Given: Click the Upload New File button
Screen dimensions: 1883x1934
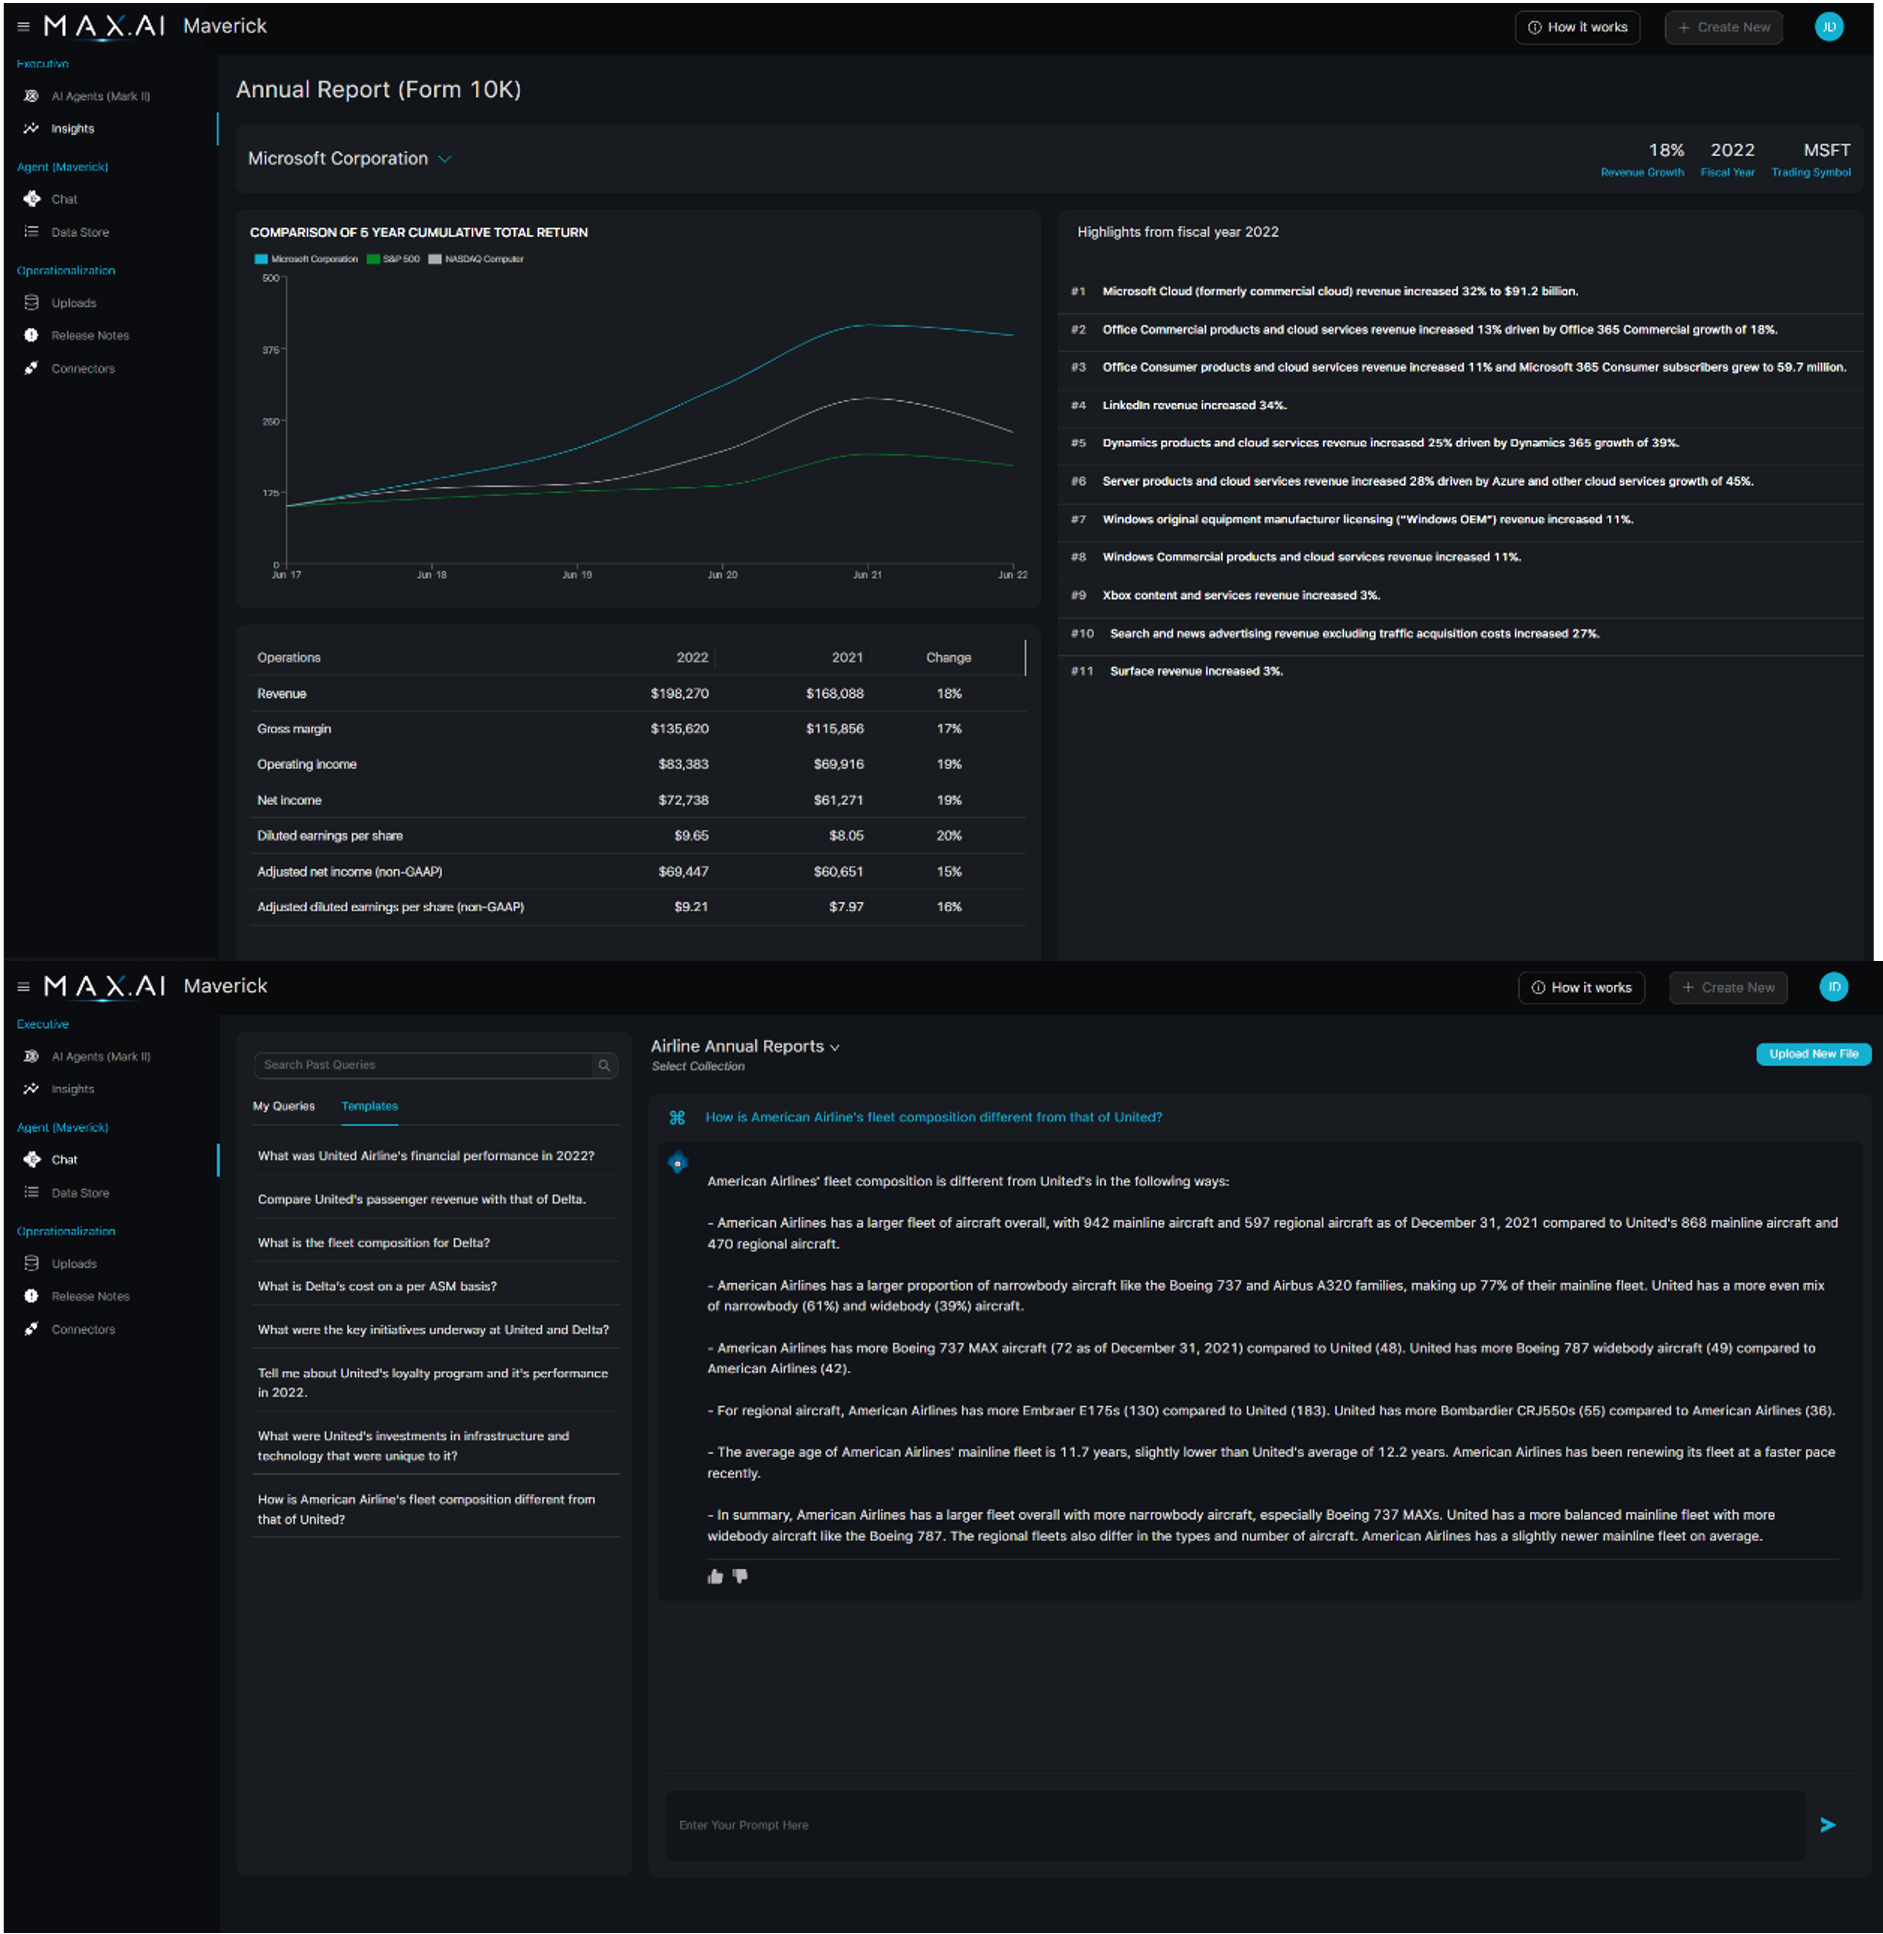Looking at the screenshot, I should point(1812,1054).
